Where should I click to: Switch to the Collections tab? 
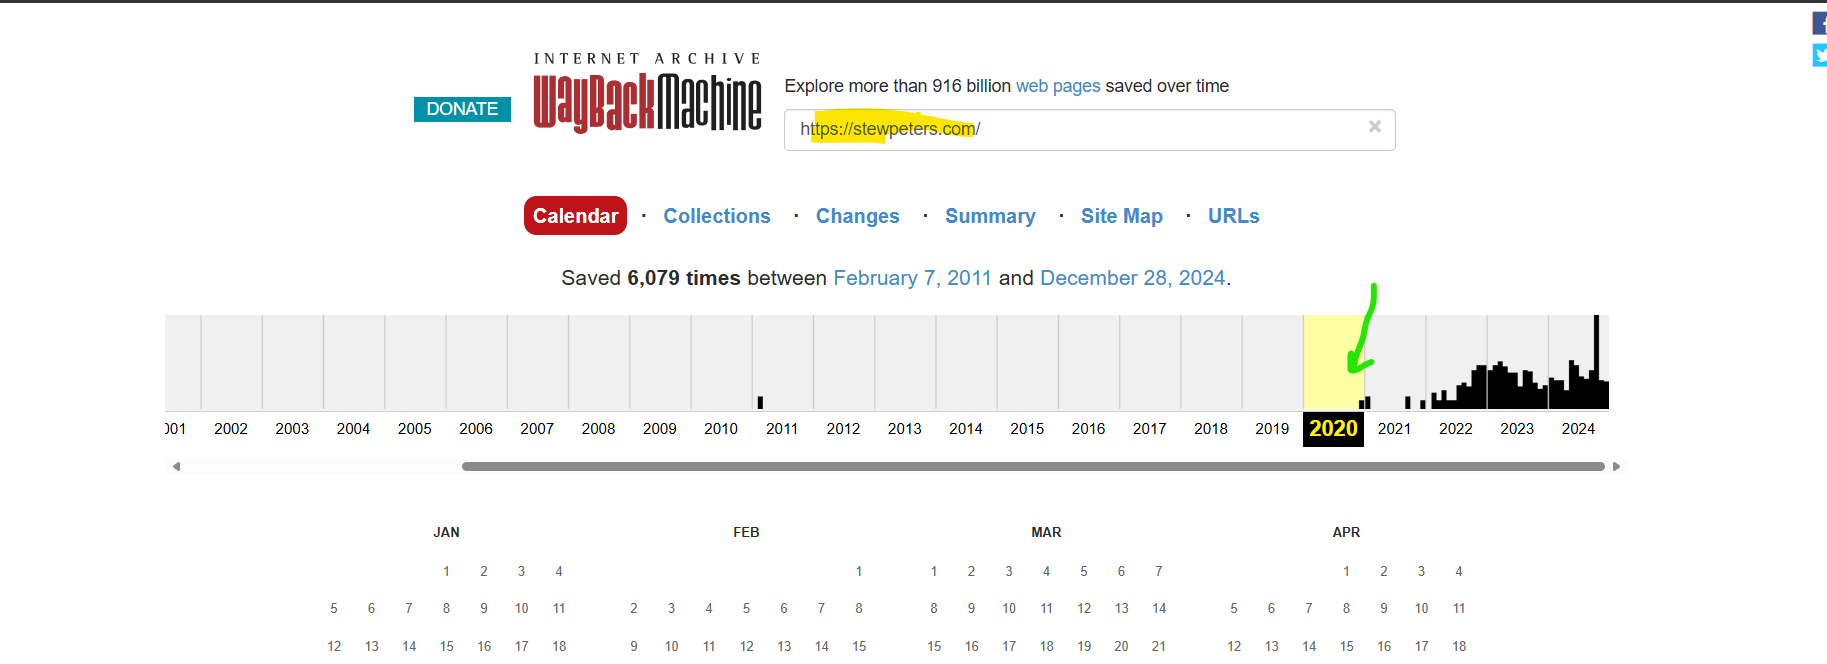pyautogui.click(x=717, y=216)
